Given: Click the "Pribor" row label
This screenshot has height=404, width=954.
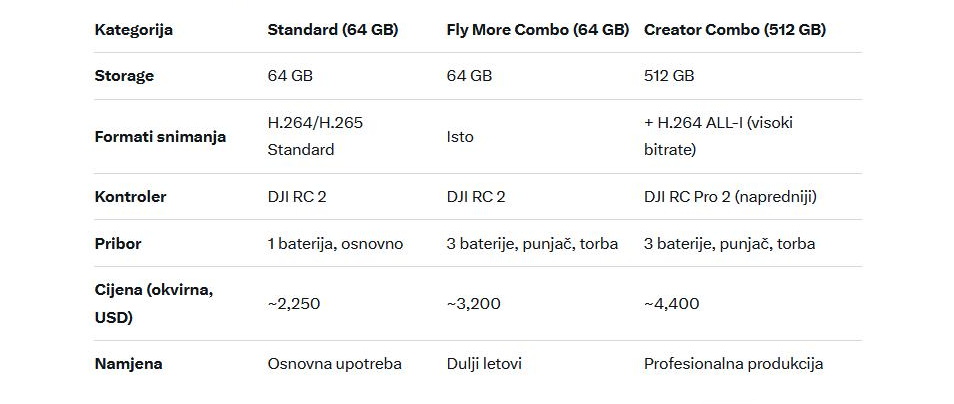Looking at the screenshot, I should (117, 243).
